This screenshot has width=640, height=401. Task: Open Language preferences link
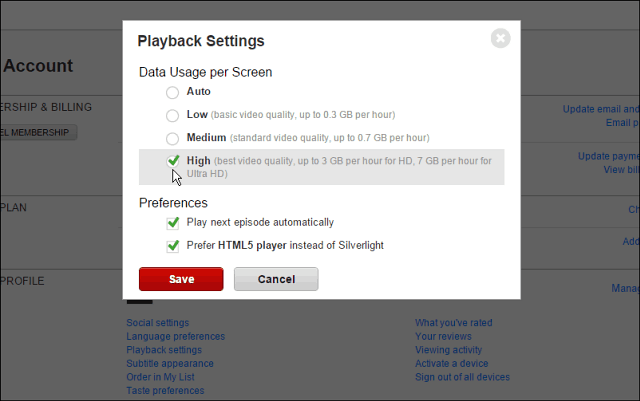175,337
